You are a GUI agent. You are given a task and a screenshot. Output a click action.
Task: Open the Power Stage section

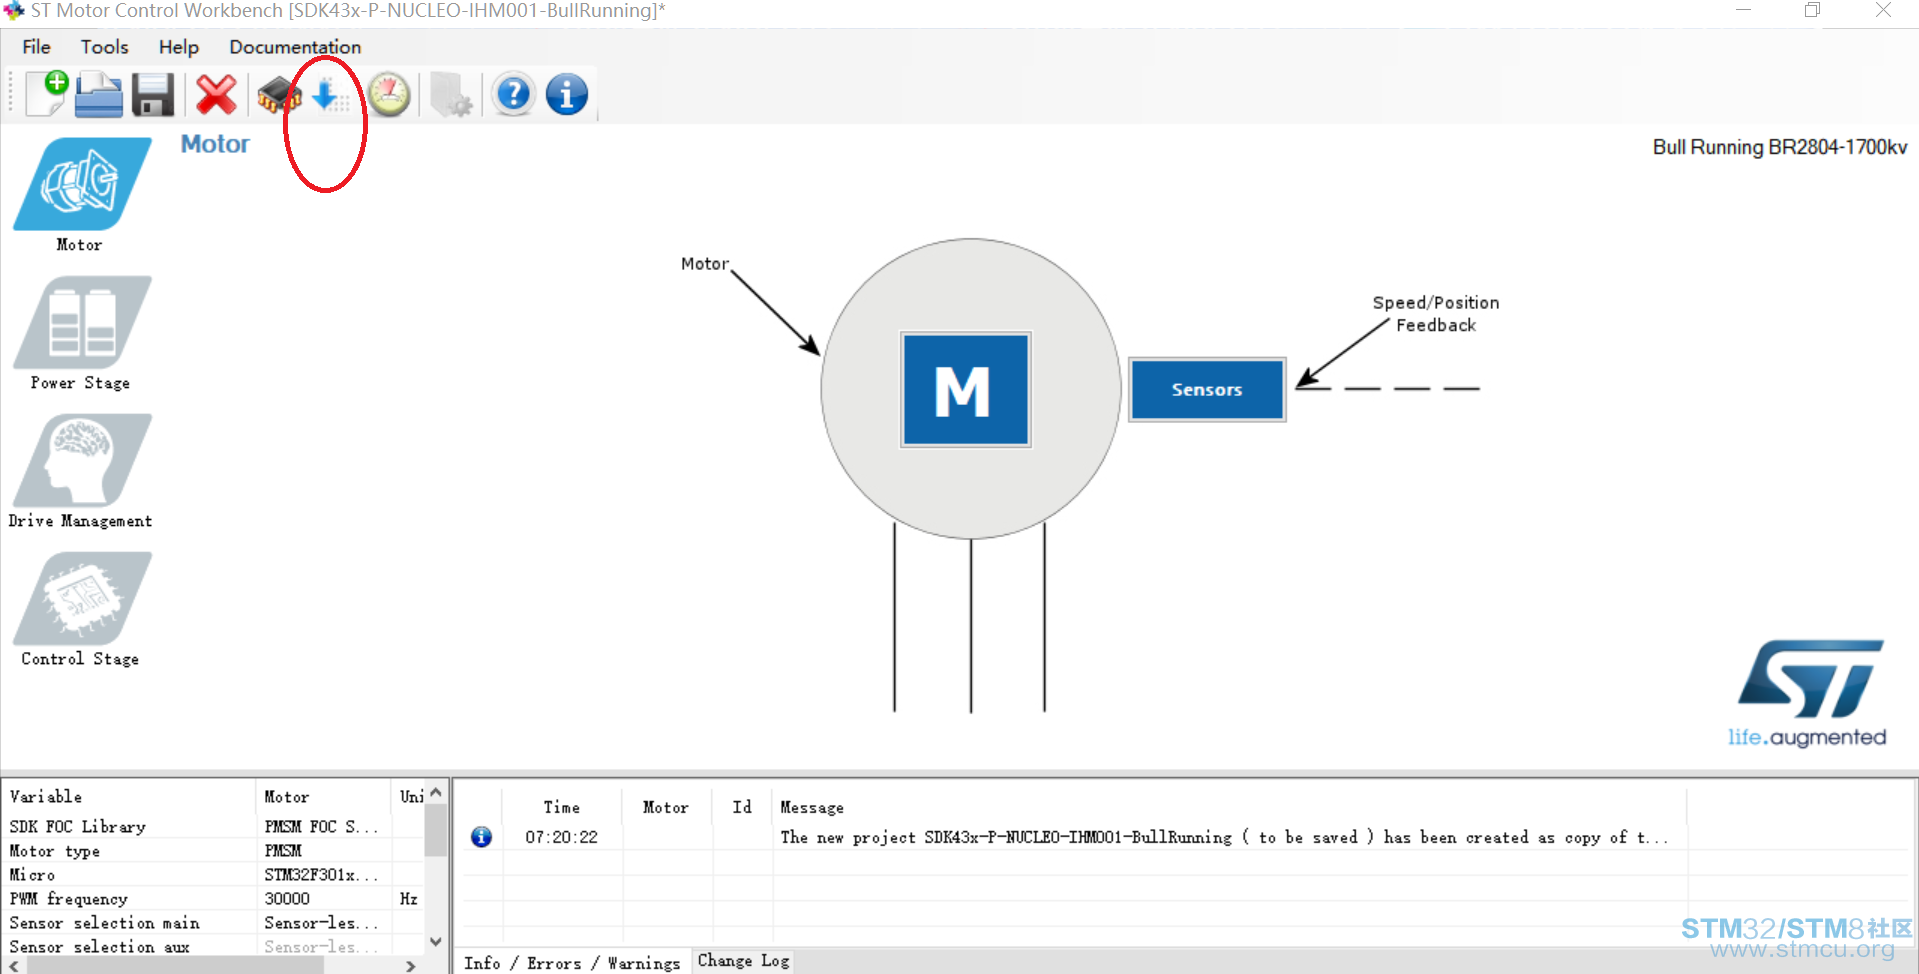click(x=80, y=333)
